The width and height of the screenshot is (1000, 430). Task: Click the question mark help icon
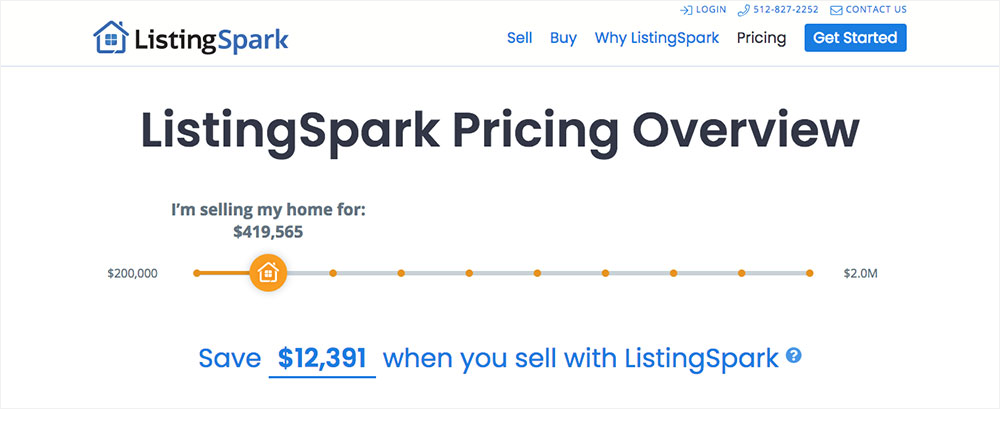(793, 355)
